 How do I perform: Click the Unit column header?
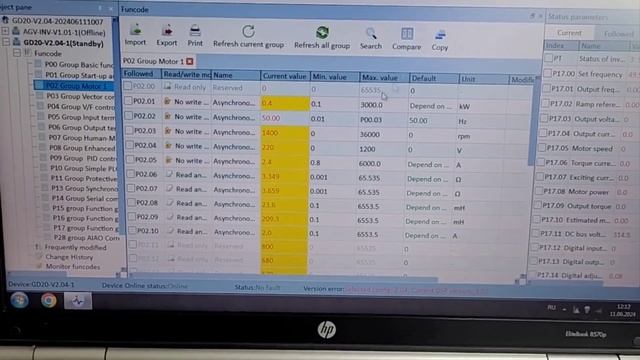(484, 79)
